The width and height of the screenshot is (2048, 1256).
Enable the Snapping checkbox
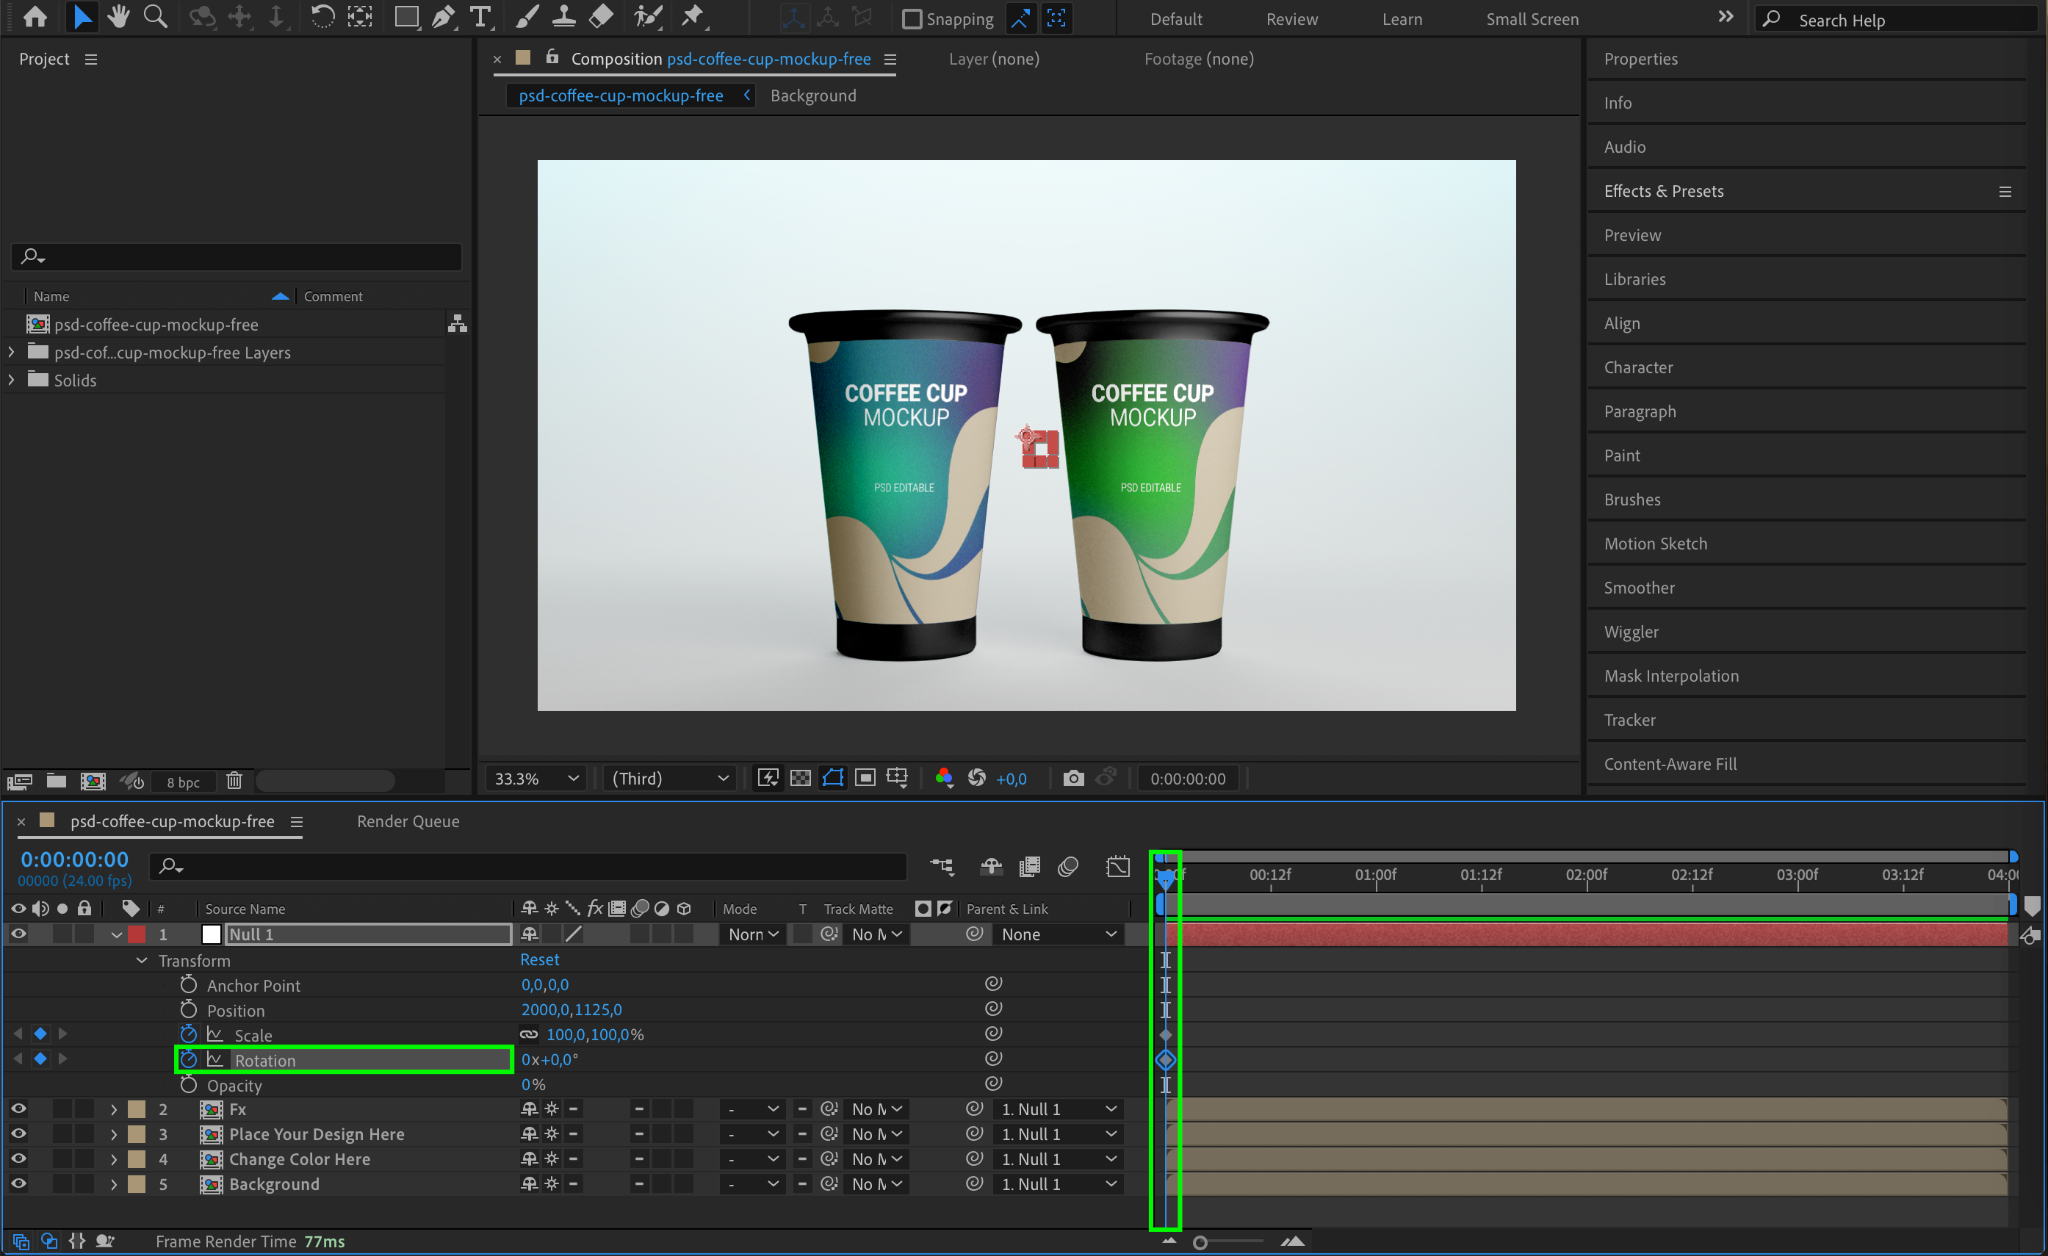[912, 19]
